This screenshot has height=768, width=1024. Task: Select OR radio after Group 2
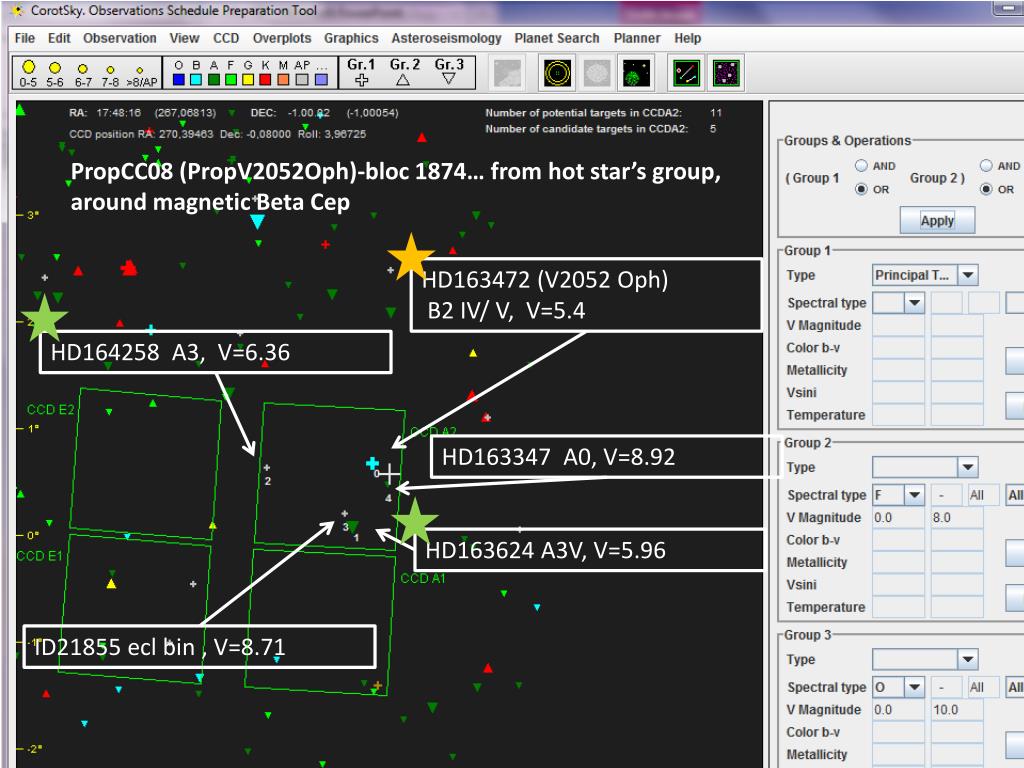click(986, 189)
